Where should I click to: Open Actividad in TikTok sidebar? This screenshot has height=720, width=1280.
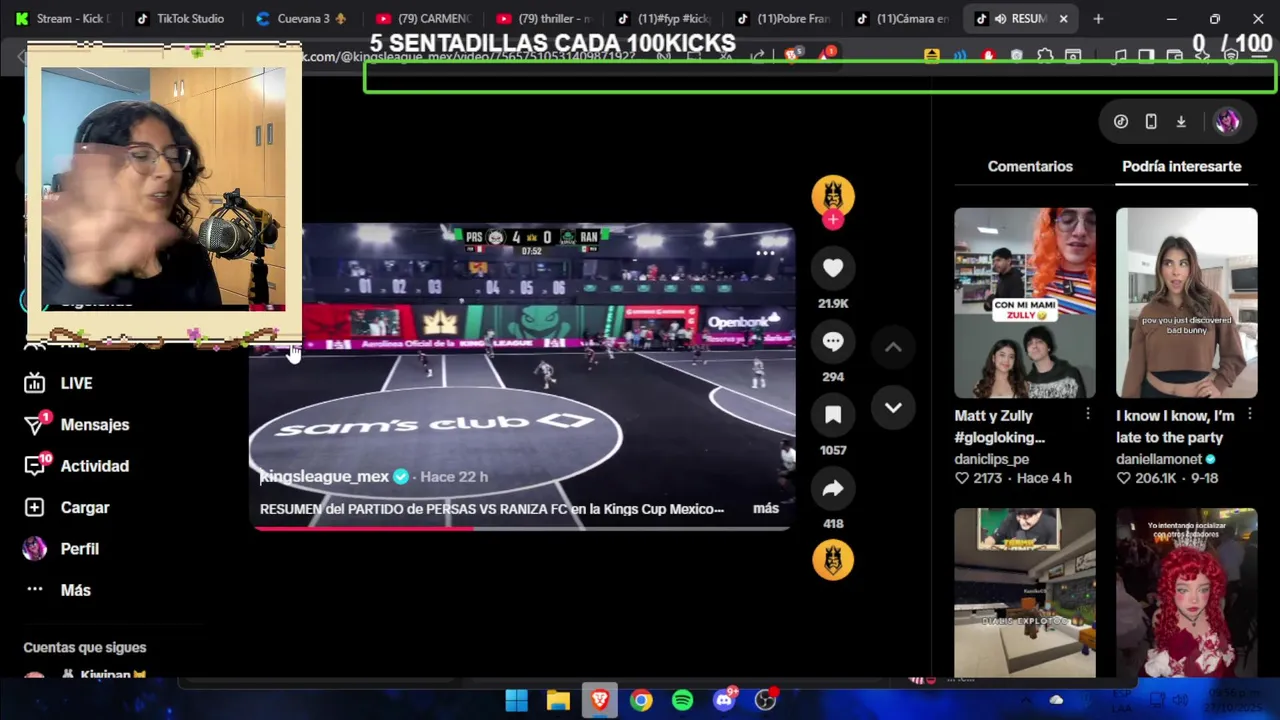tap(94, 466)
